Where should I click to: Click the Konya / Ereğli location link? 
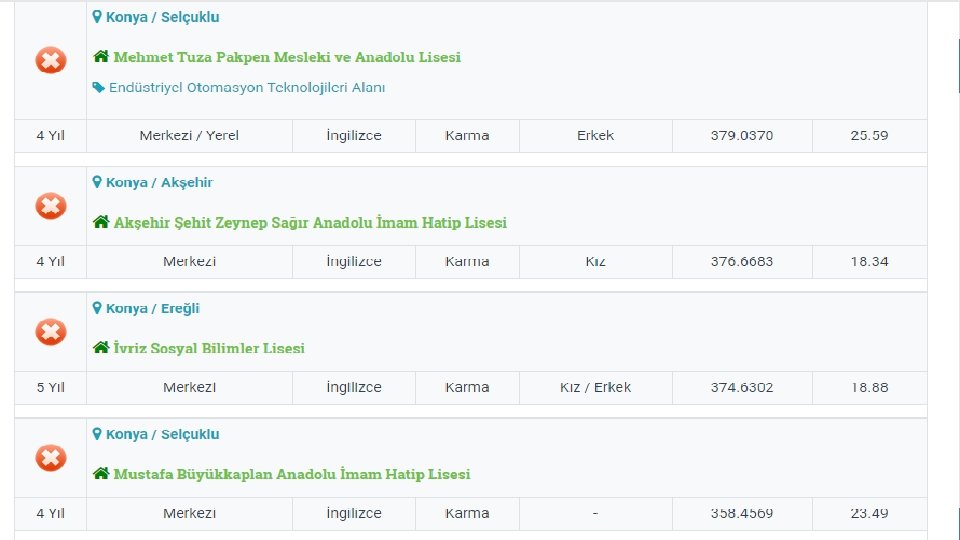(x=153, y=308)
